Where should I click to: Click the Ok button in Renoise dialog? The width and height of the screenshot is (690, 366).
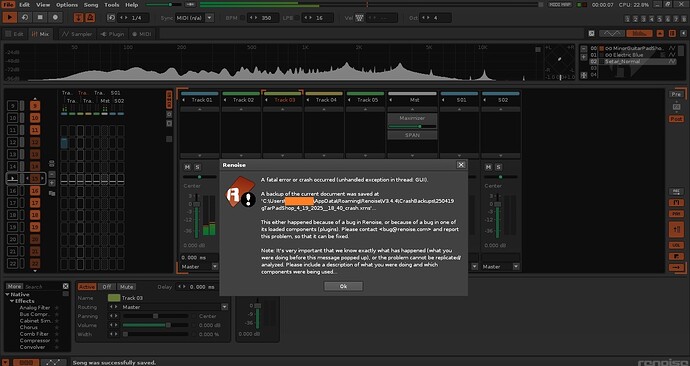coord(343,286)
